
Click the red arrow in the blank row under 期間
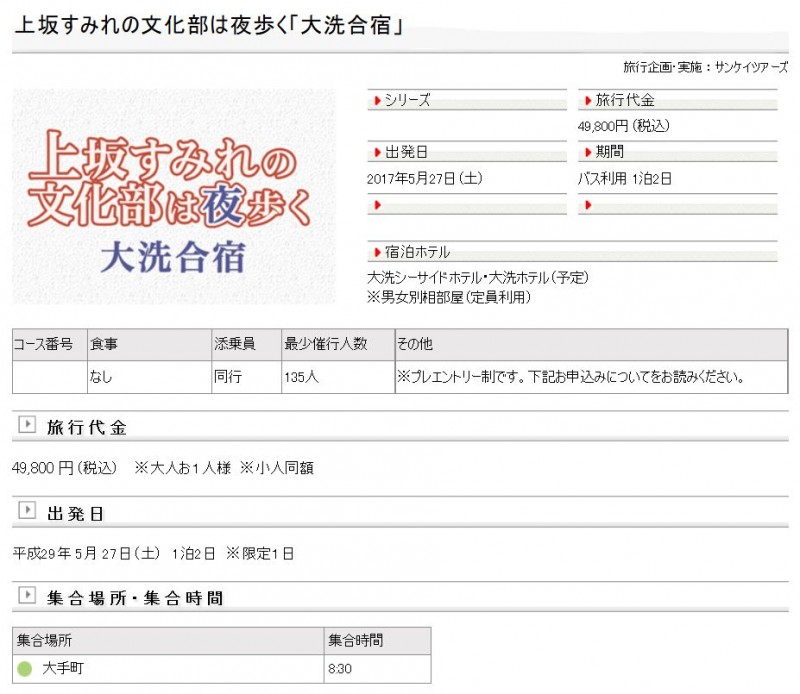pos(588,205)
